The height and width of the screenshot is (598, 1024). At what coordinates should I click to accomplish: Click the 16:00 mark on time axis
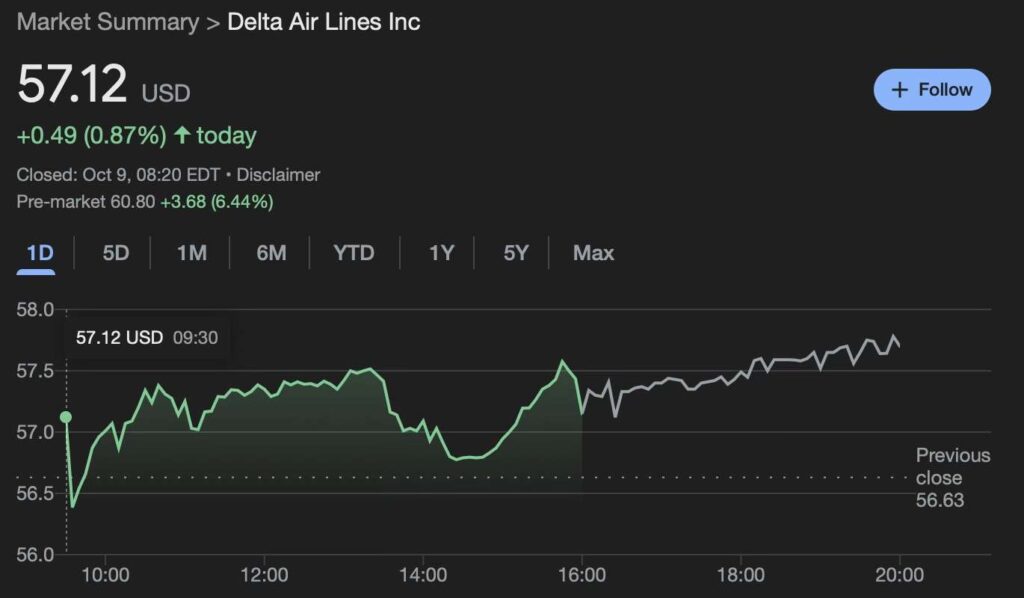(582, 575)
